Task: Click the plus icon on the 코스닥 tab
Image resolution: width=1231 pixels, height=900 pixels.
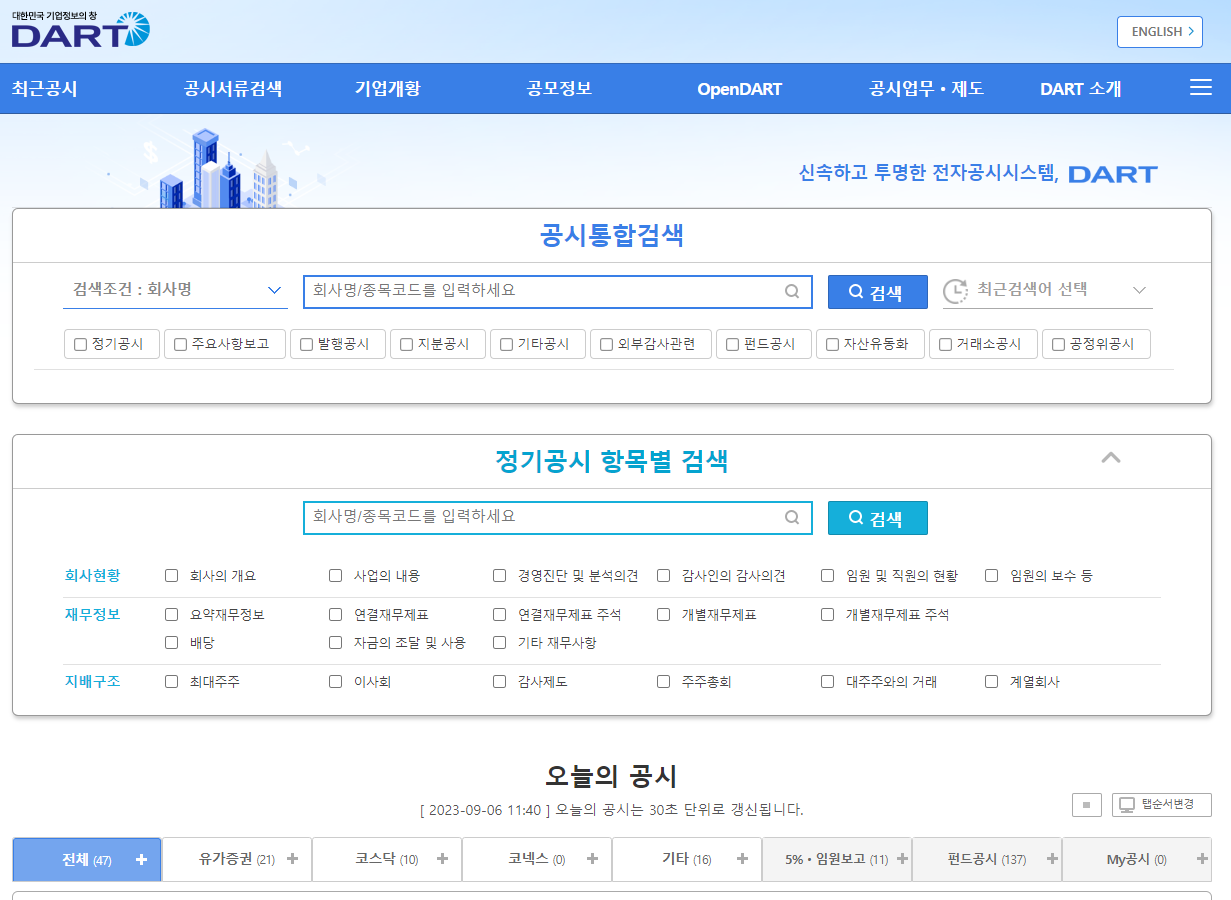Action: (x=441, y=858)
